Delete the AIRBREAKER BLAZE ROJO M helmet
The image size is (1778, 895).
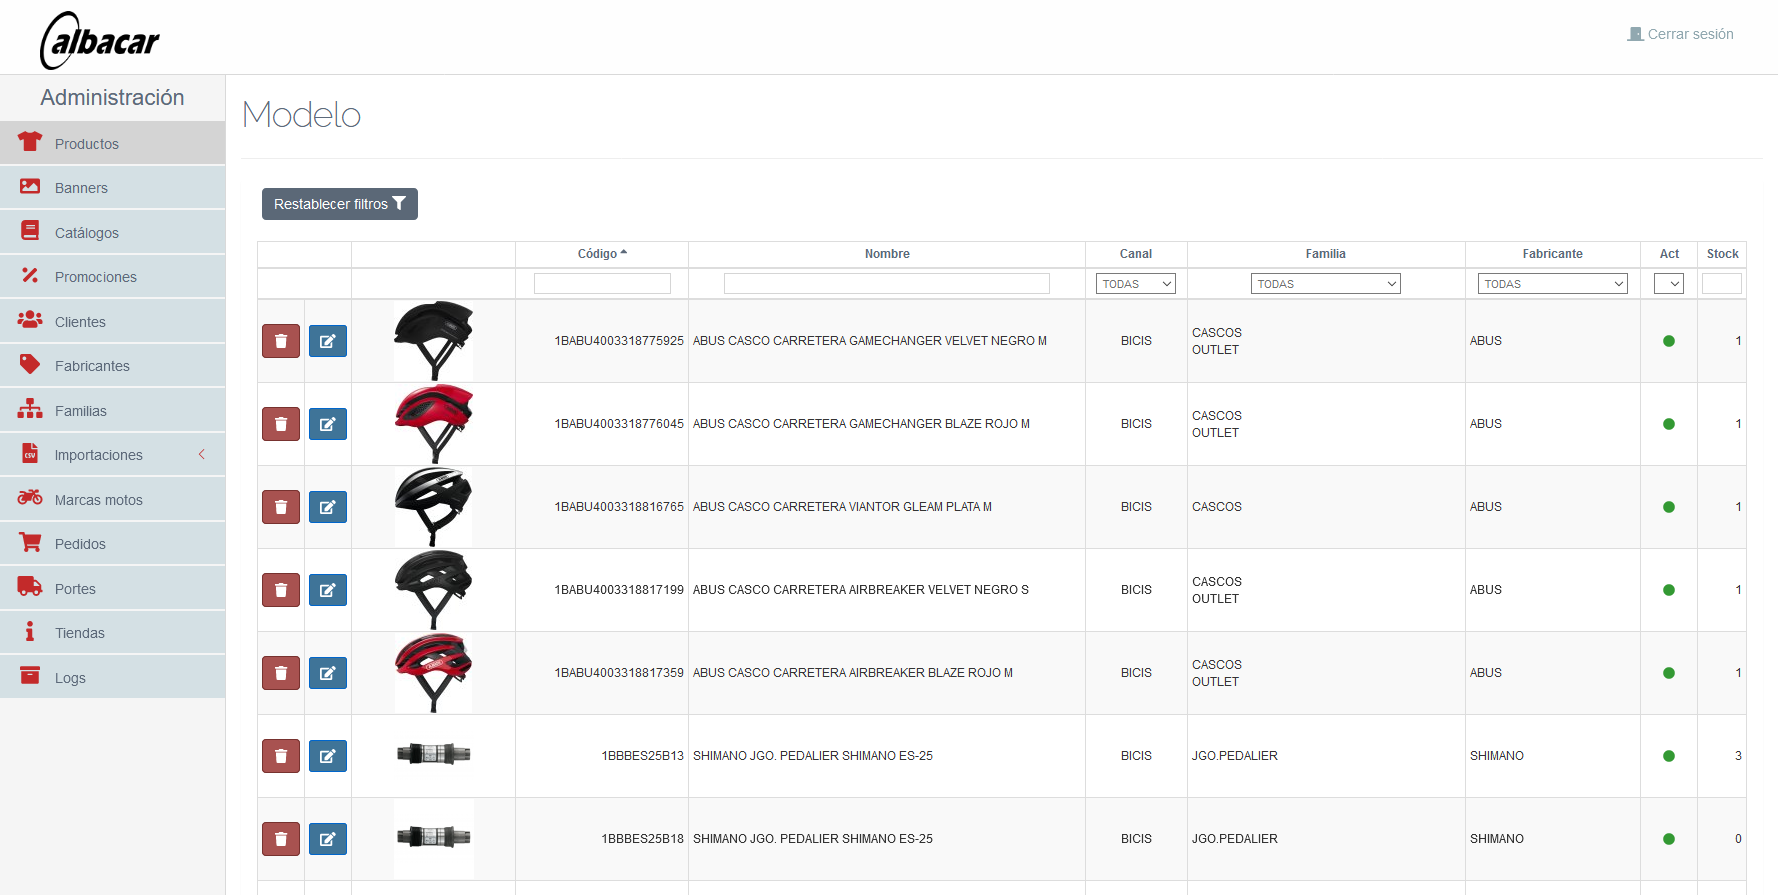tap(281, 673)
